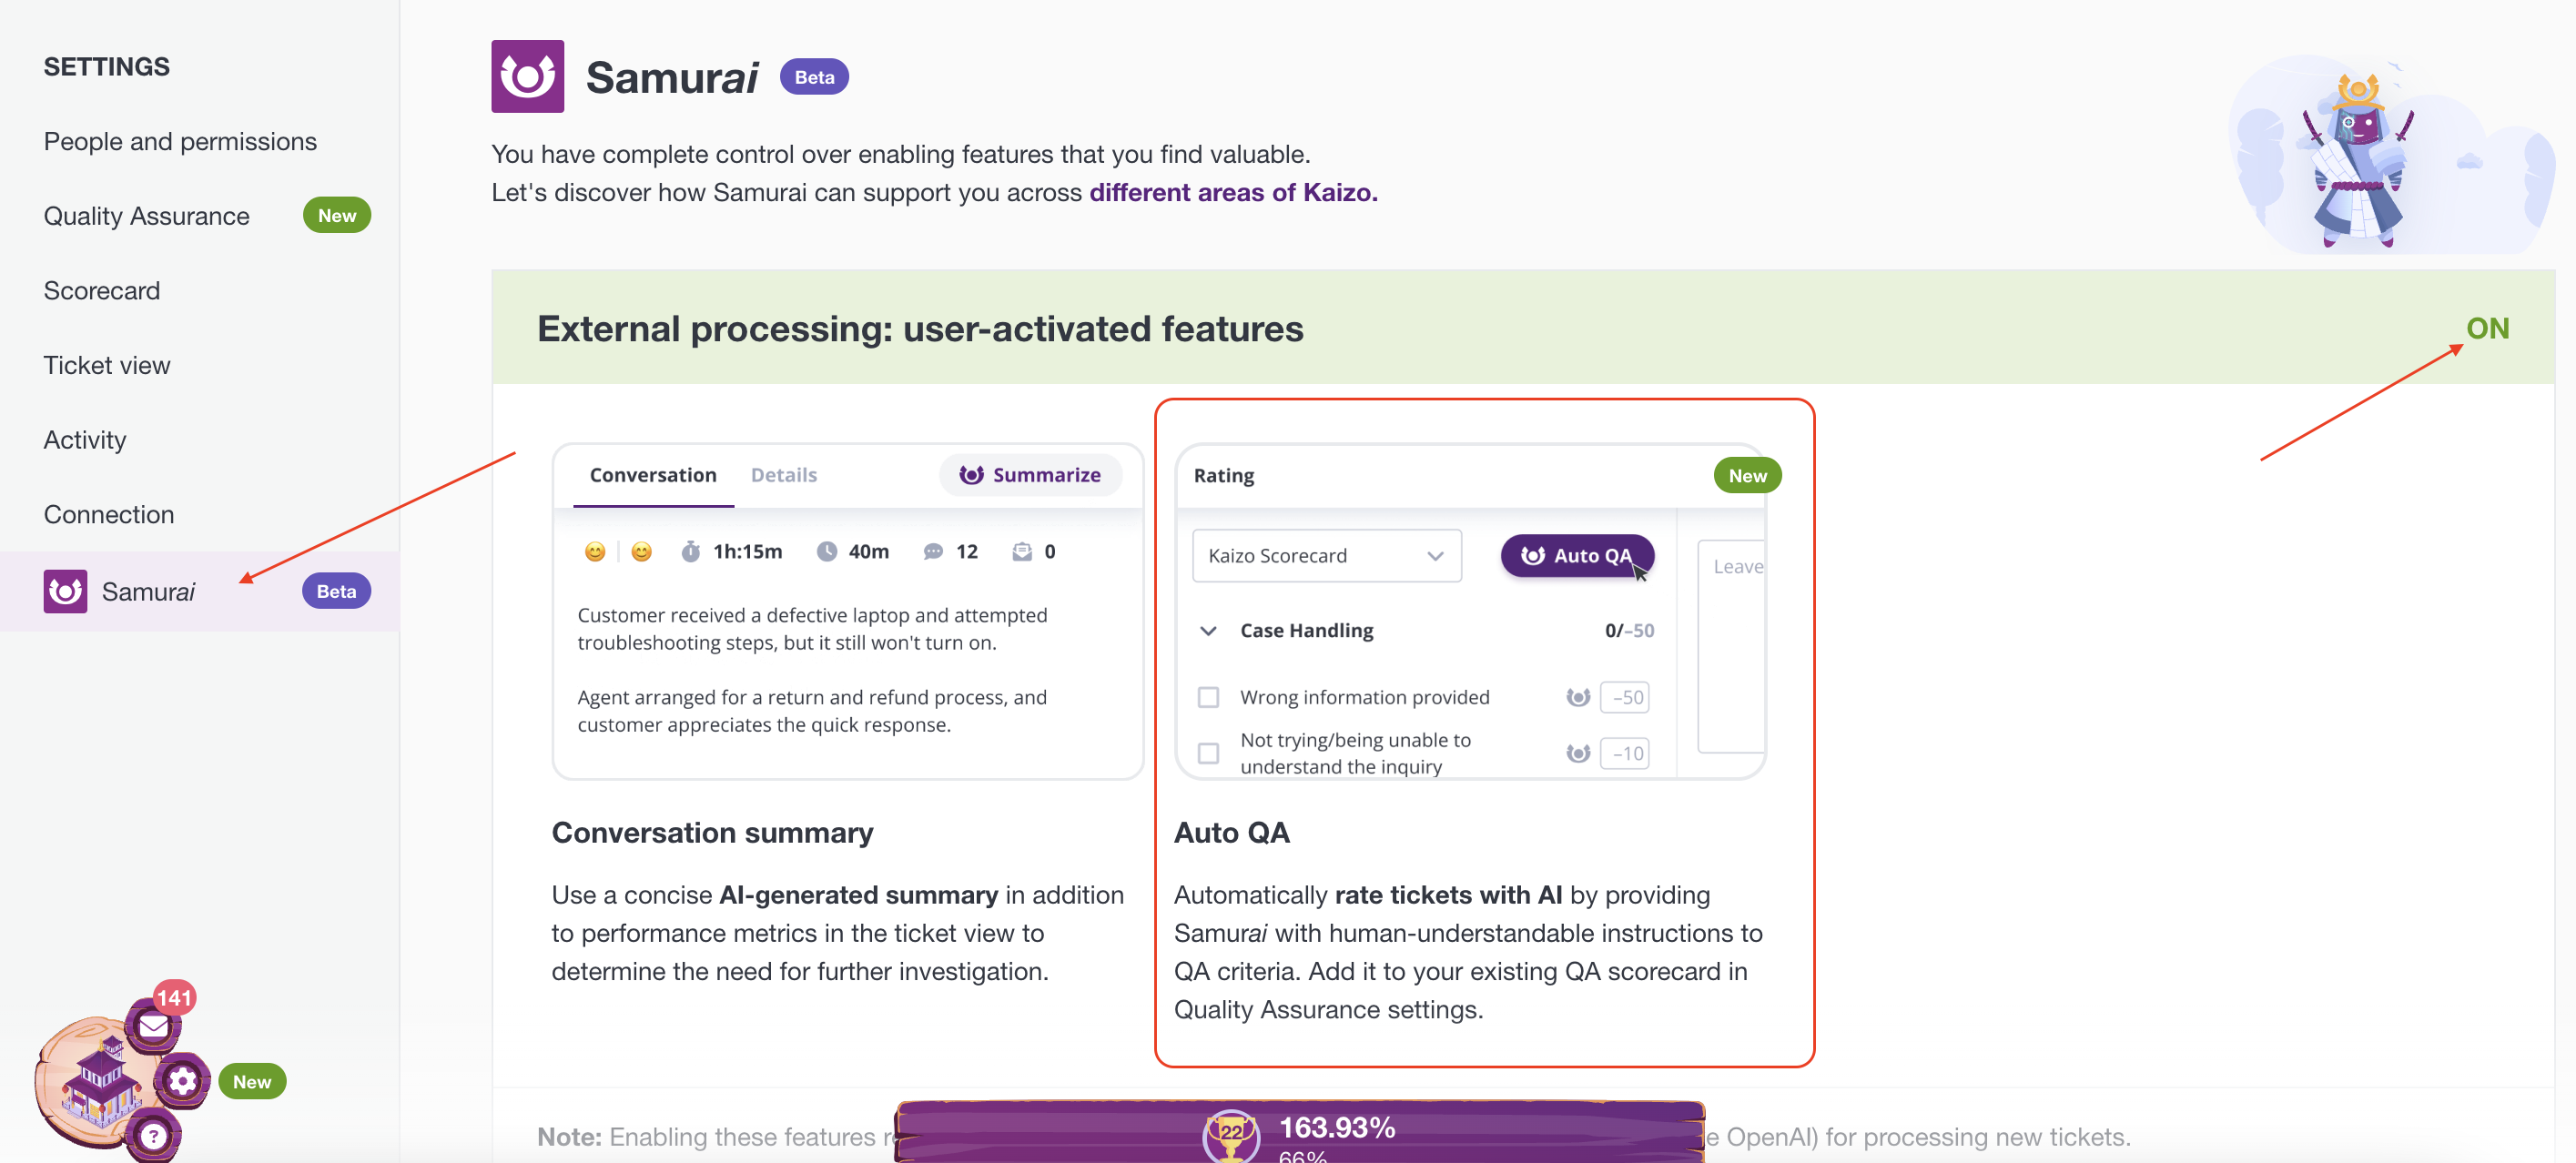Check the Not trying/being unable to understand checkbox
Image resolution: width=2576 pixels, height=1163 pixels.
coord(1208,753)
